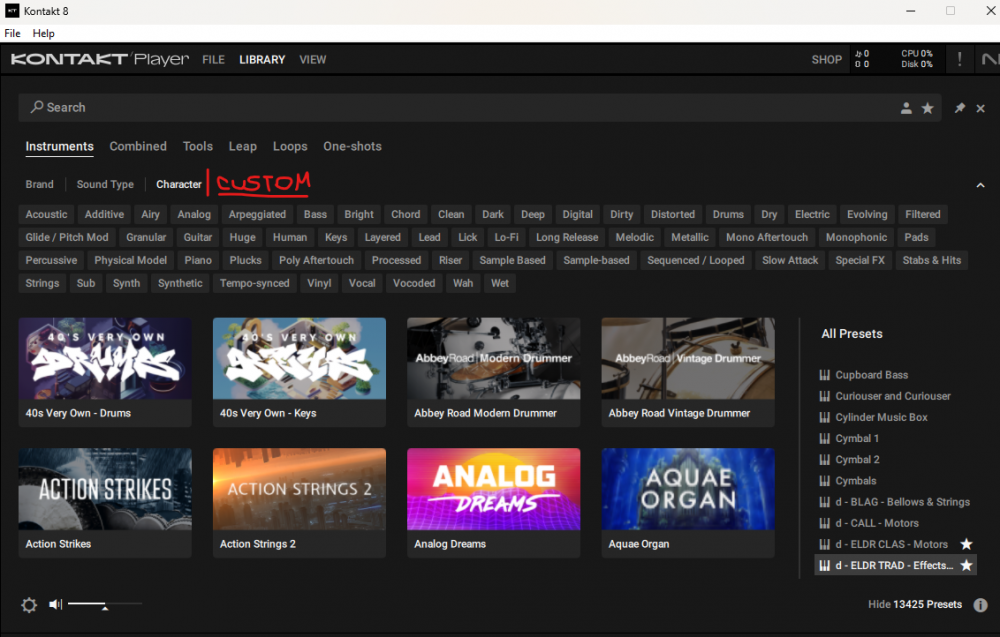Switch to the Combined tab

tap(138, 146)
